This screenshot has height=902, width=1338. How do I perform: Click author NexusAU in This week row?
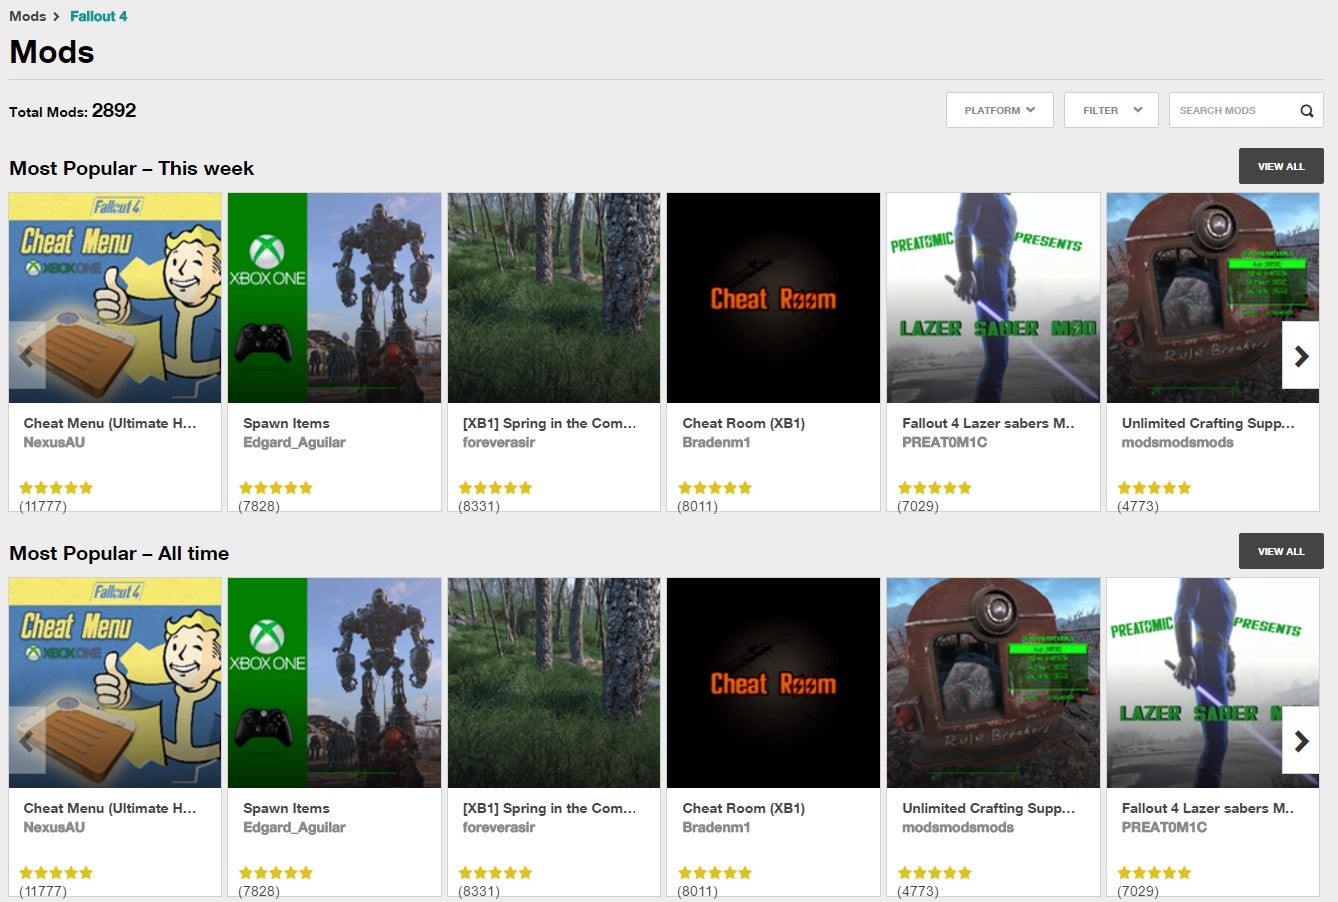click(x=54, y=442)
